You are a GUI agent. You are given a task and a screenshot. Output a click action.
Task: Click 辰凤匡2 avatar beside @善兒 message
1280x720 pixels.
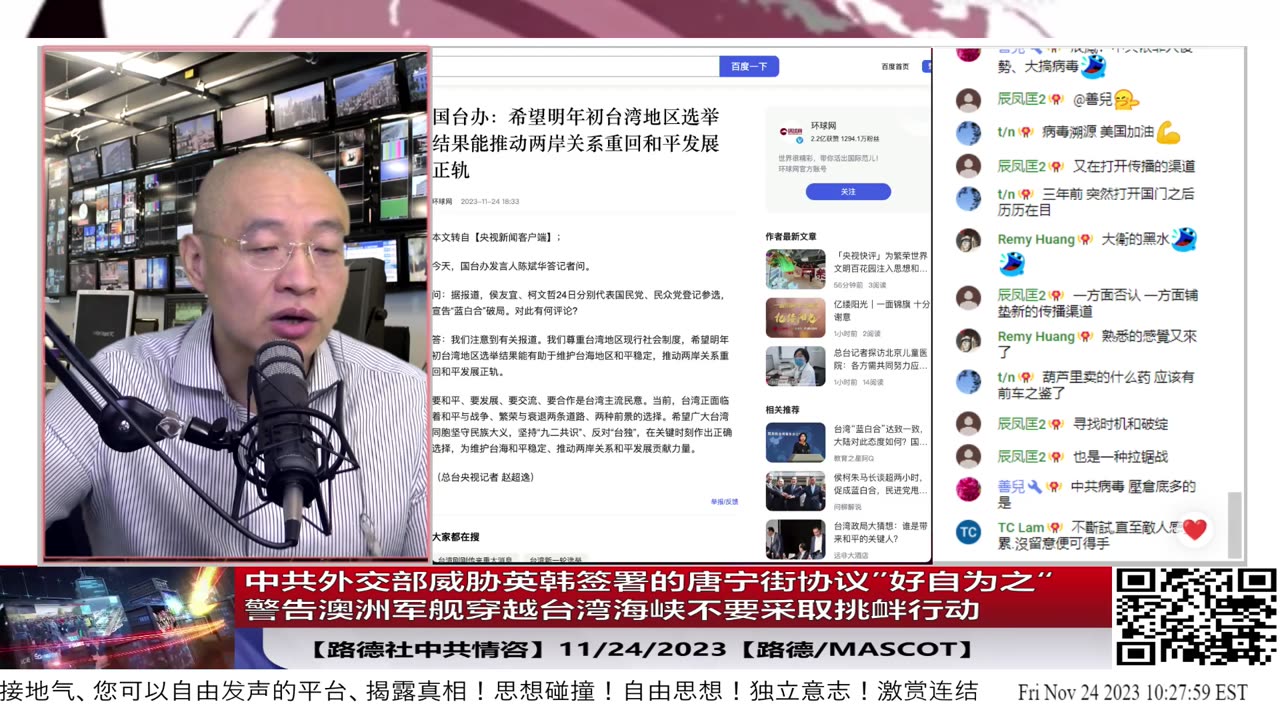click(x=968, y=100)
